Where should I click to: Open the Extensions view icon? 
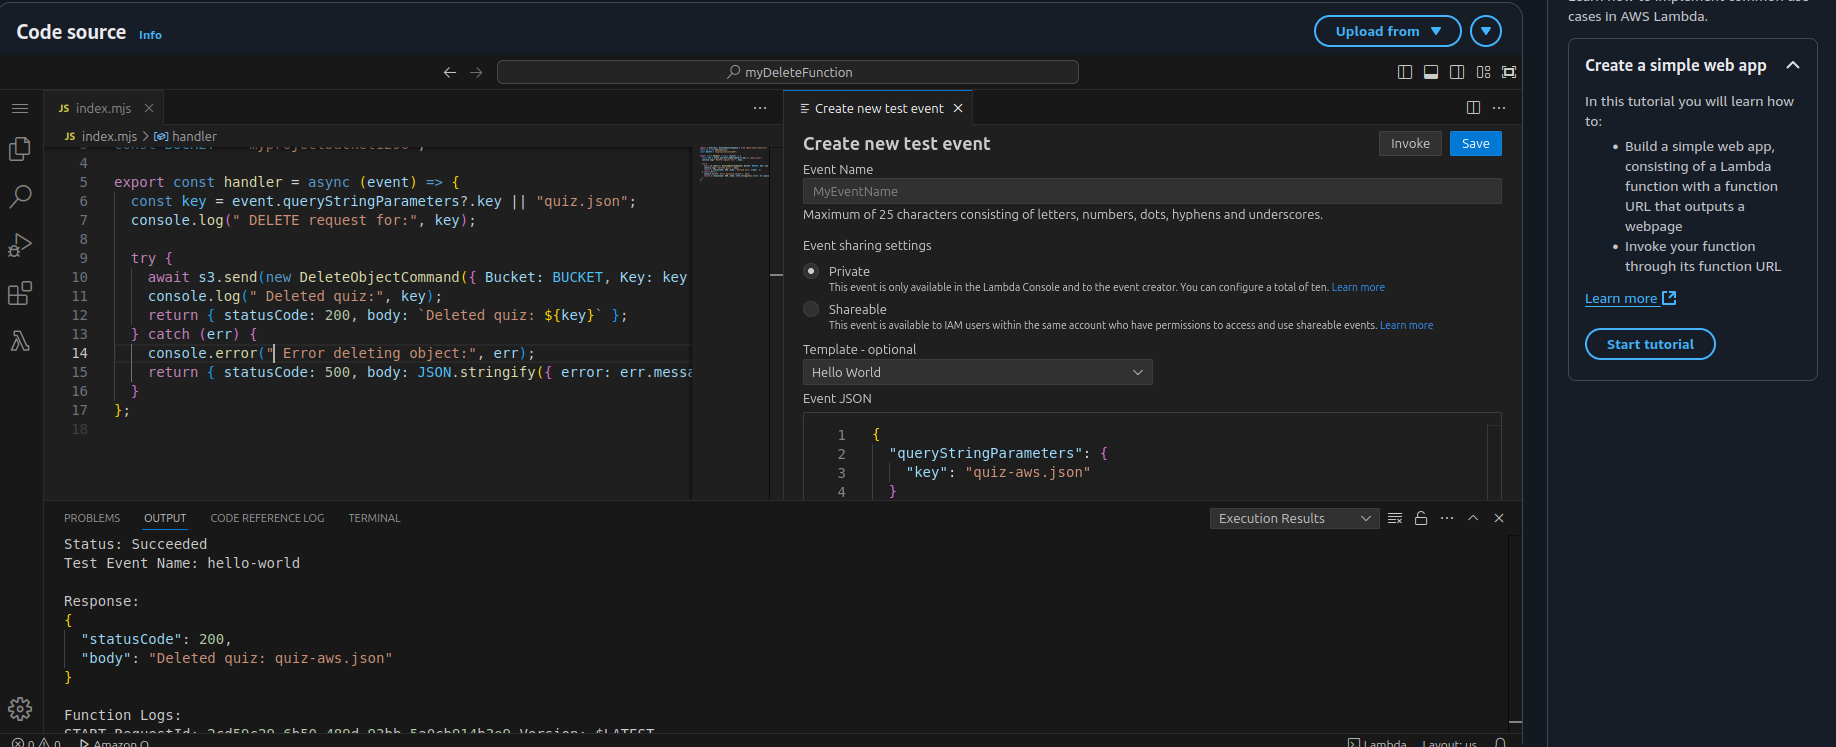(20, 293)
